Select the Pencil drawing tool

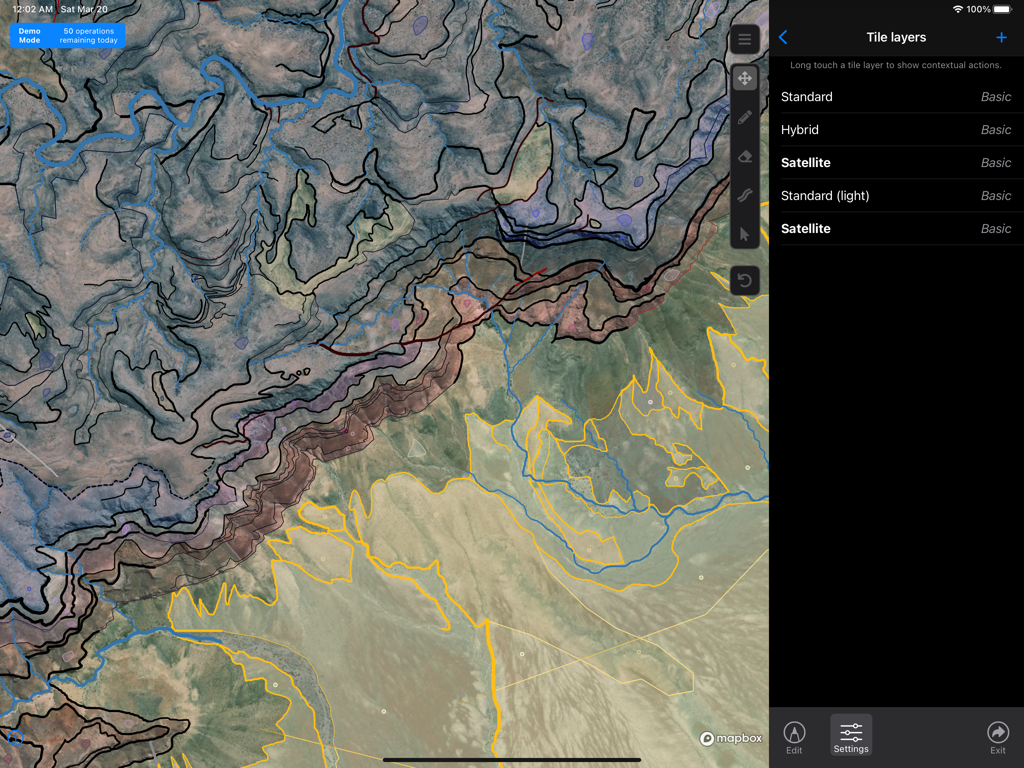pyautogui.click(x=744, y=117)
